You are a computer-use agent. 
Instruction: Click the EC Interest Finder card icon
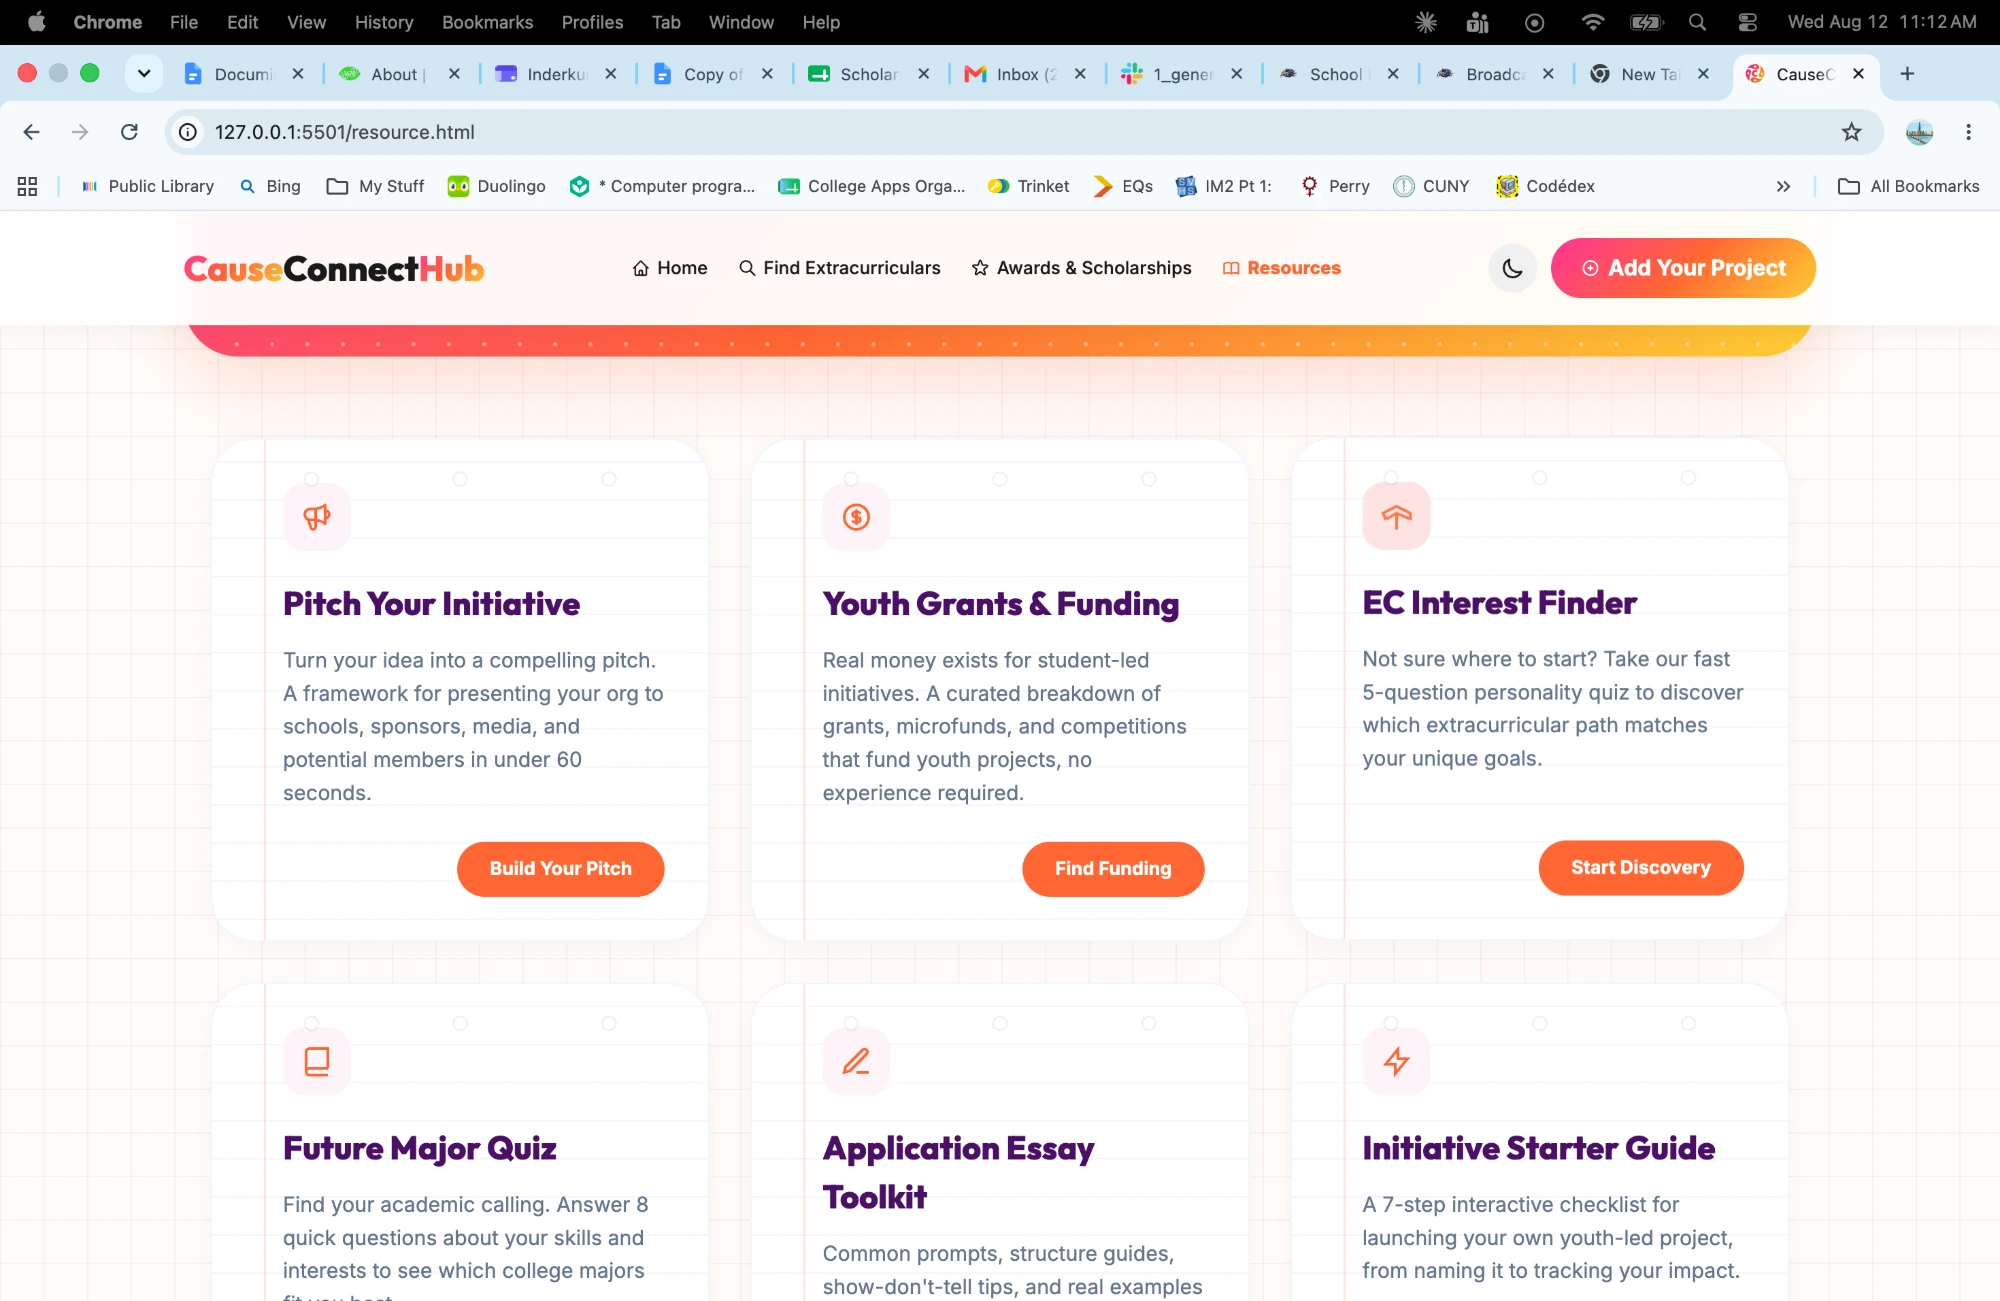(1396, 516)
